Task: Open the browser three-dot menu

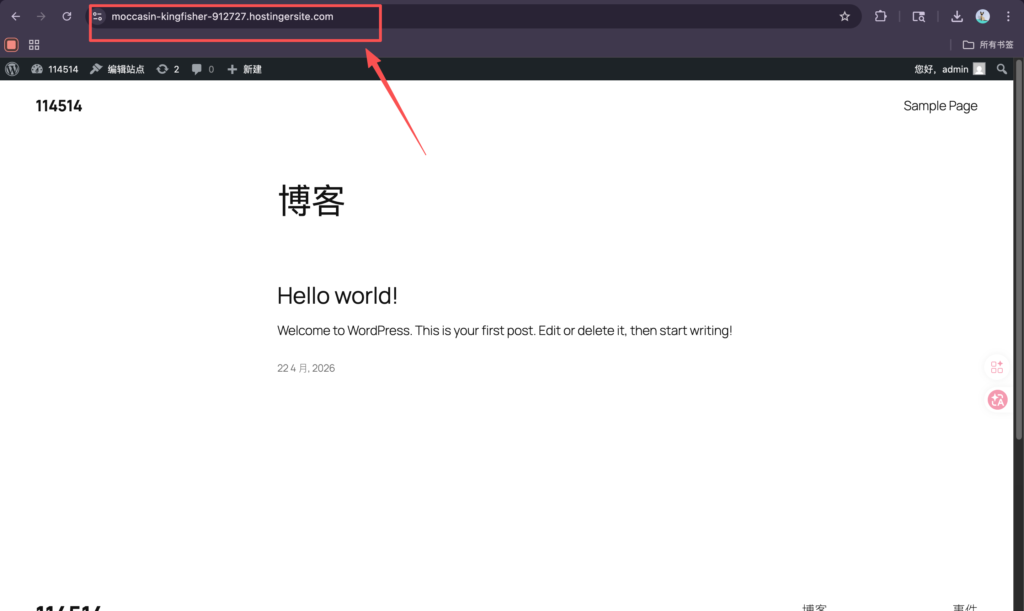Action: (1008, 16)
